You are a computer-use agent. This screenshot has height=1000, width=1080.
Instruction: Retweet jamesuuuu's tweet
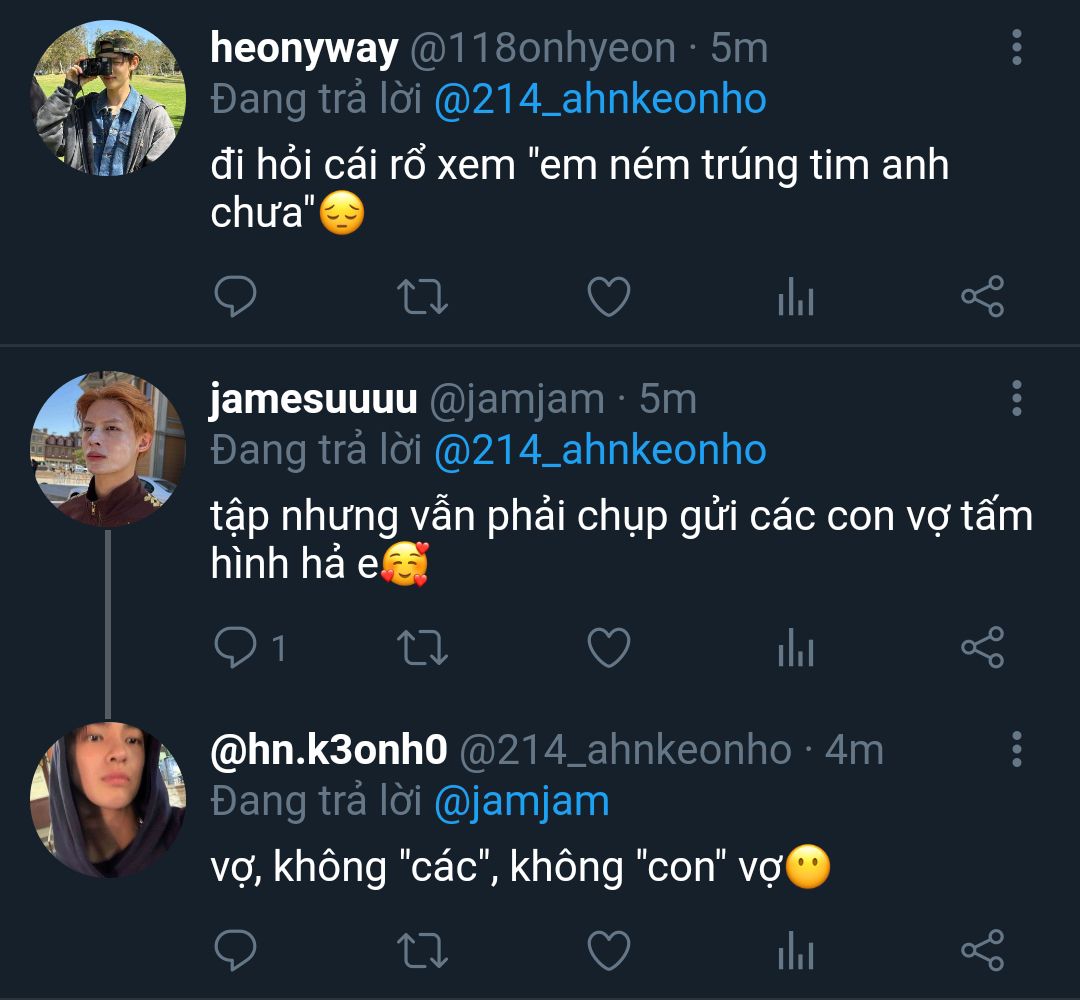[423, 649]
